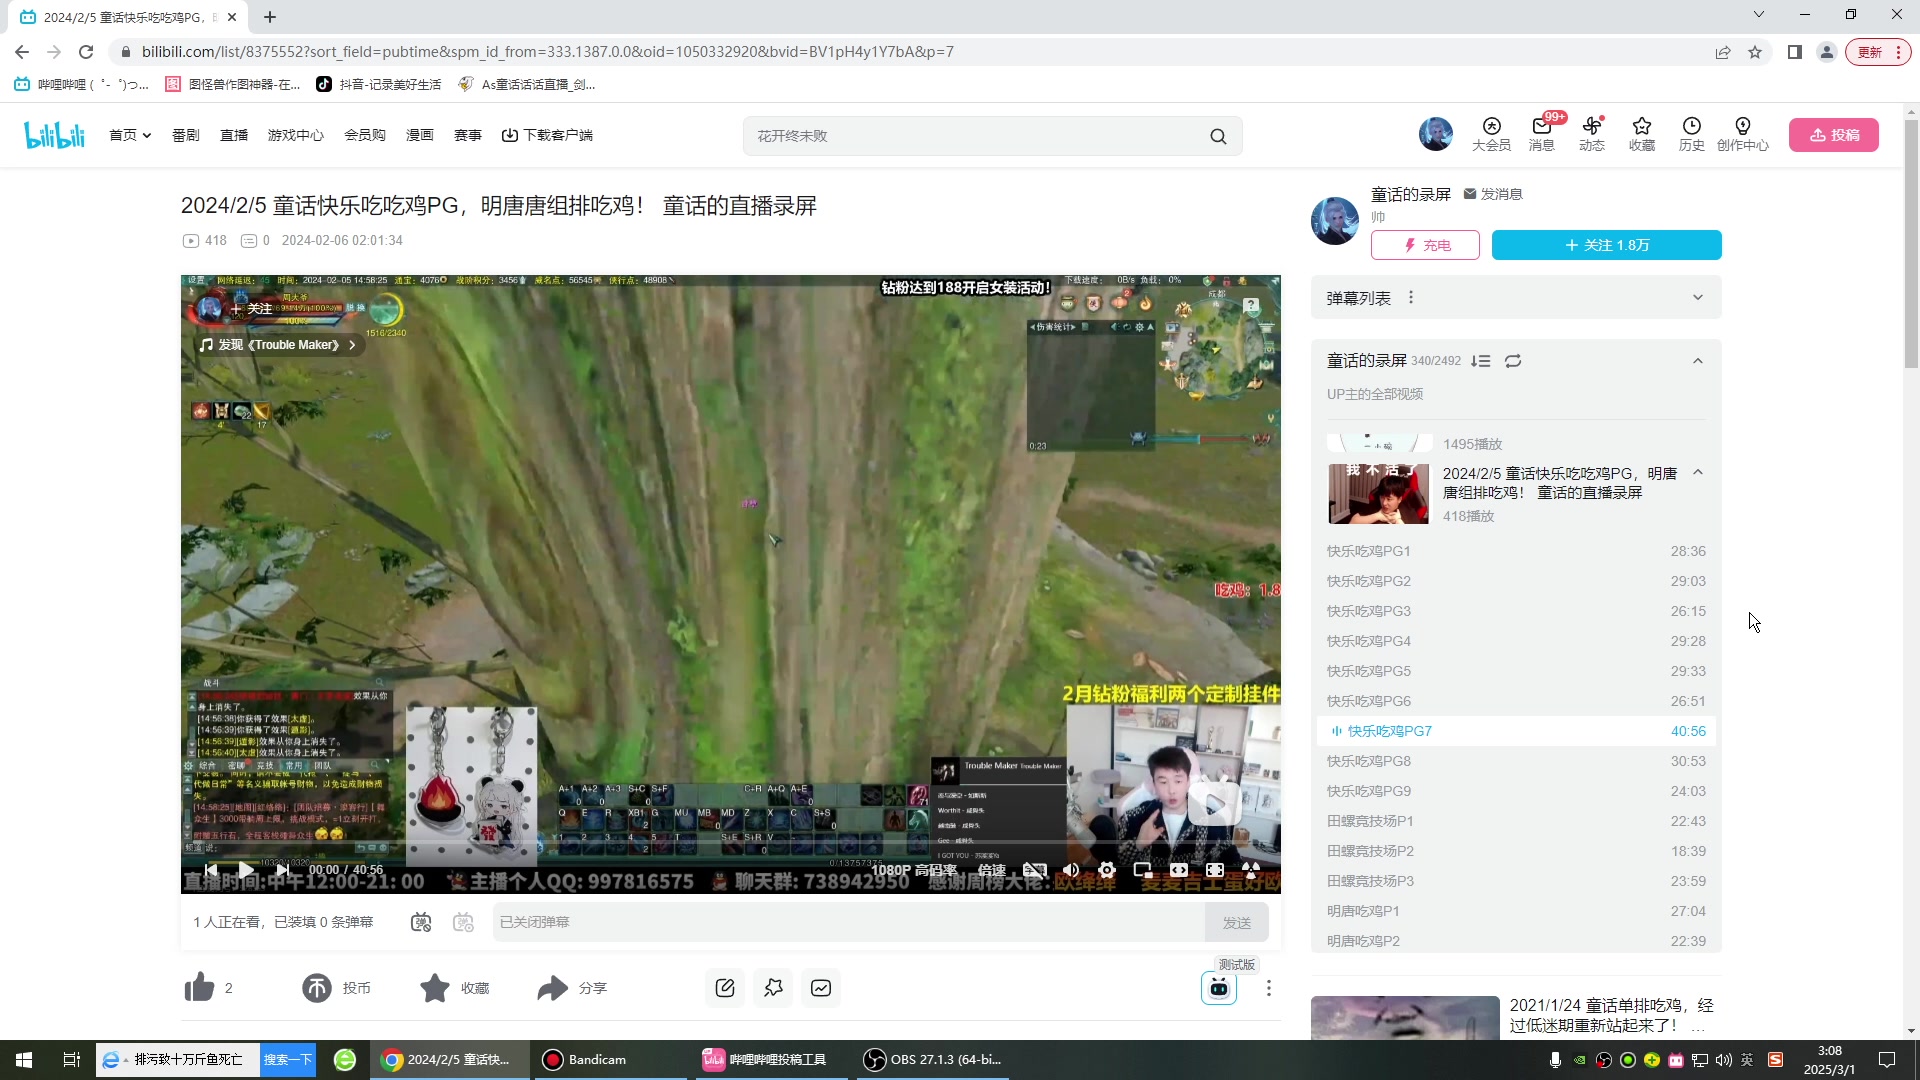Go to previous video in player
1920x1080 pixels.
[210, 870]
